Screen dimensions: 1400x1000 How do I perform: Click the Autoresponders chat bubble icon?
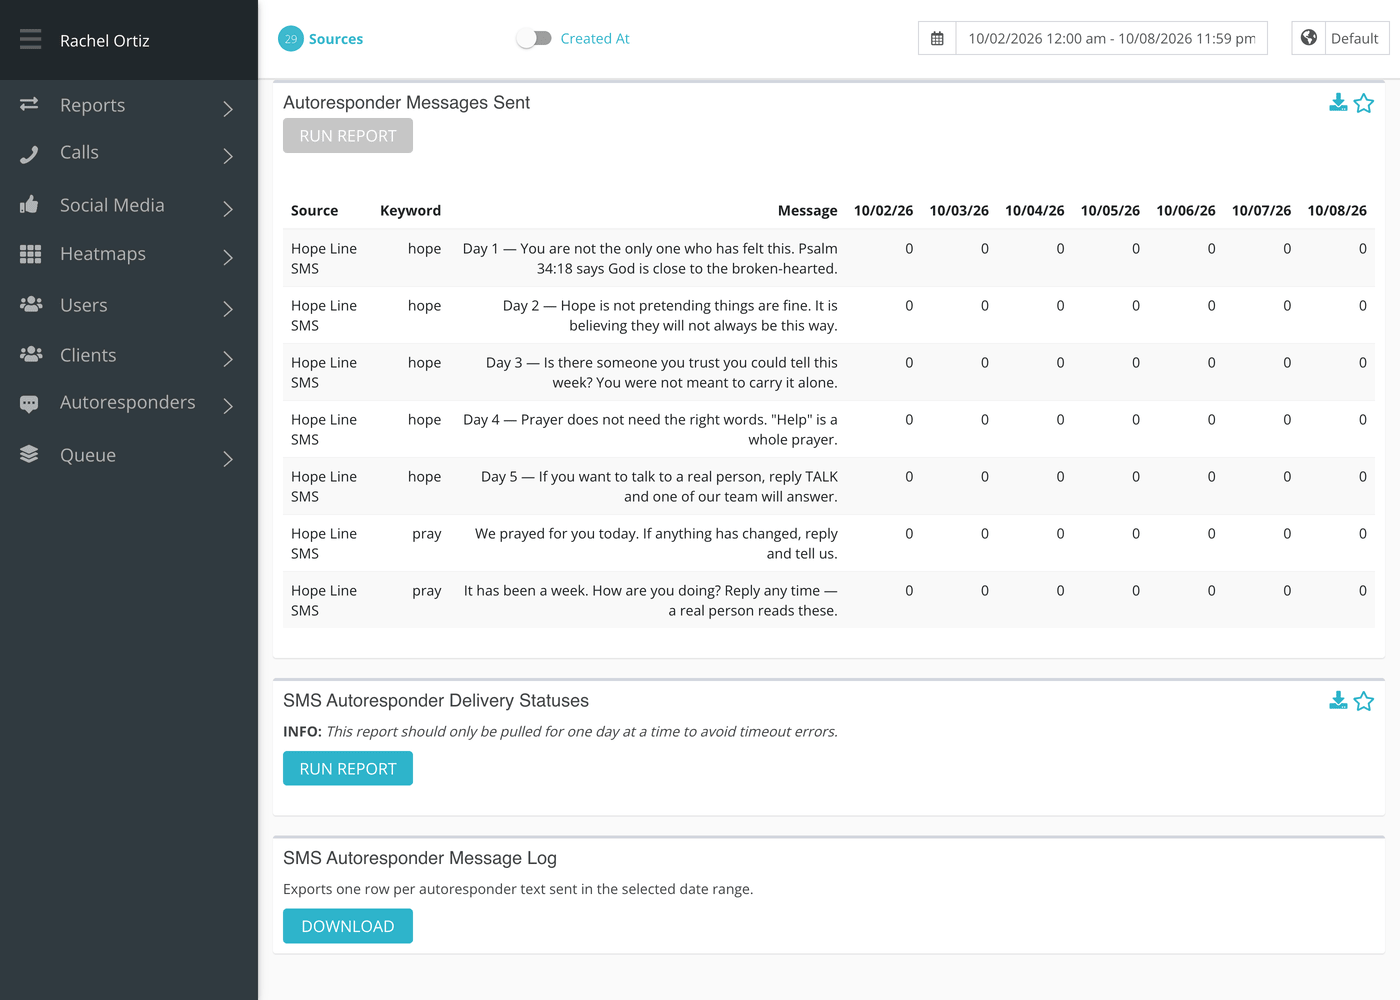[x=29, y=404]
